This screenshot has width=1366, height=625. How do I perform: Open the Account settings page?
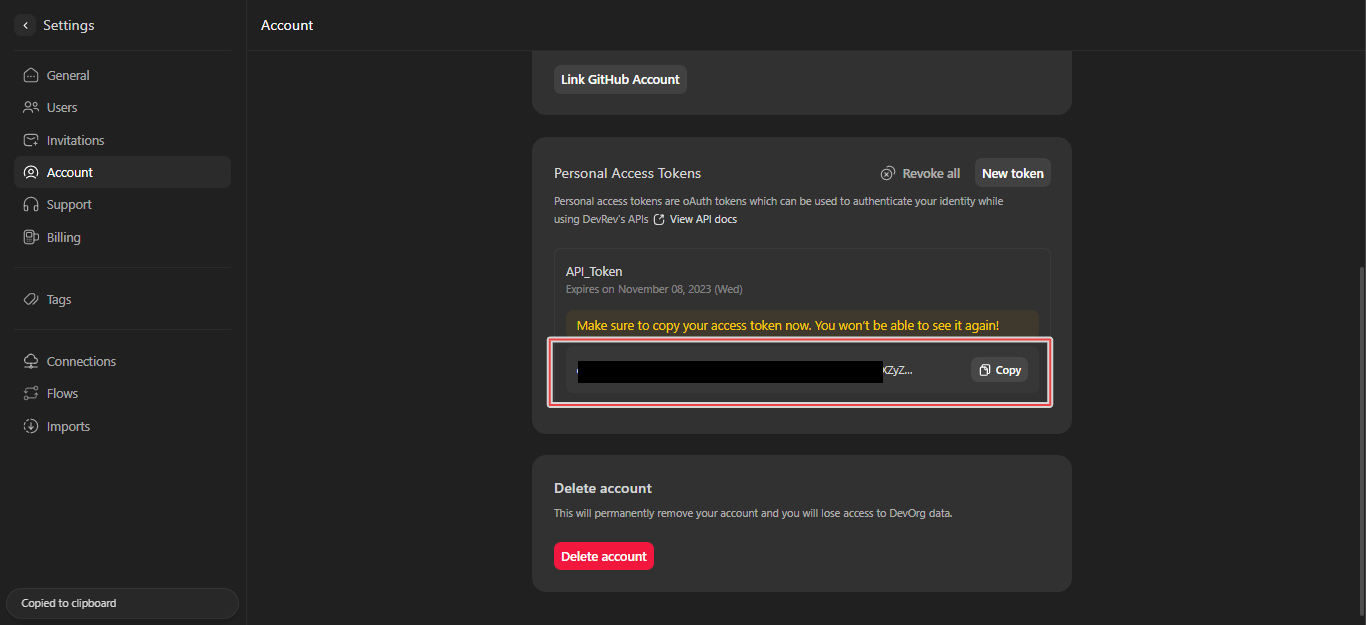point(70,173)
